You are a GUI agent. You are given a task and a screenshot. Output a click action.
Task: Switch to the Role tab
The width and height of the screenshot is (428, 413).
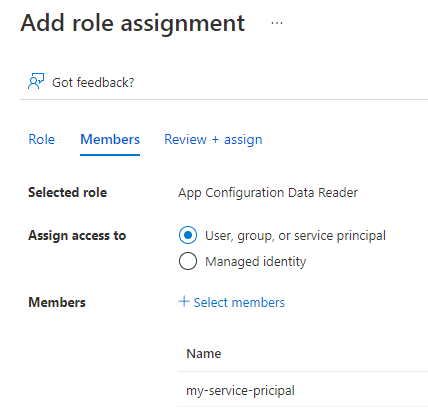click(42, 139)
